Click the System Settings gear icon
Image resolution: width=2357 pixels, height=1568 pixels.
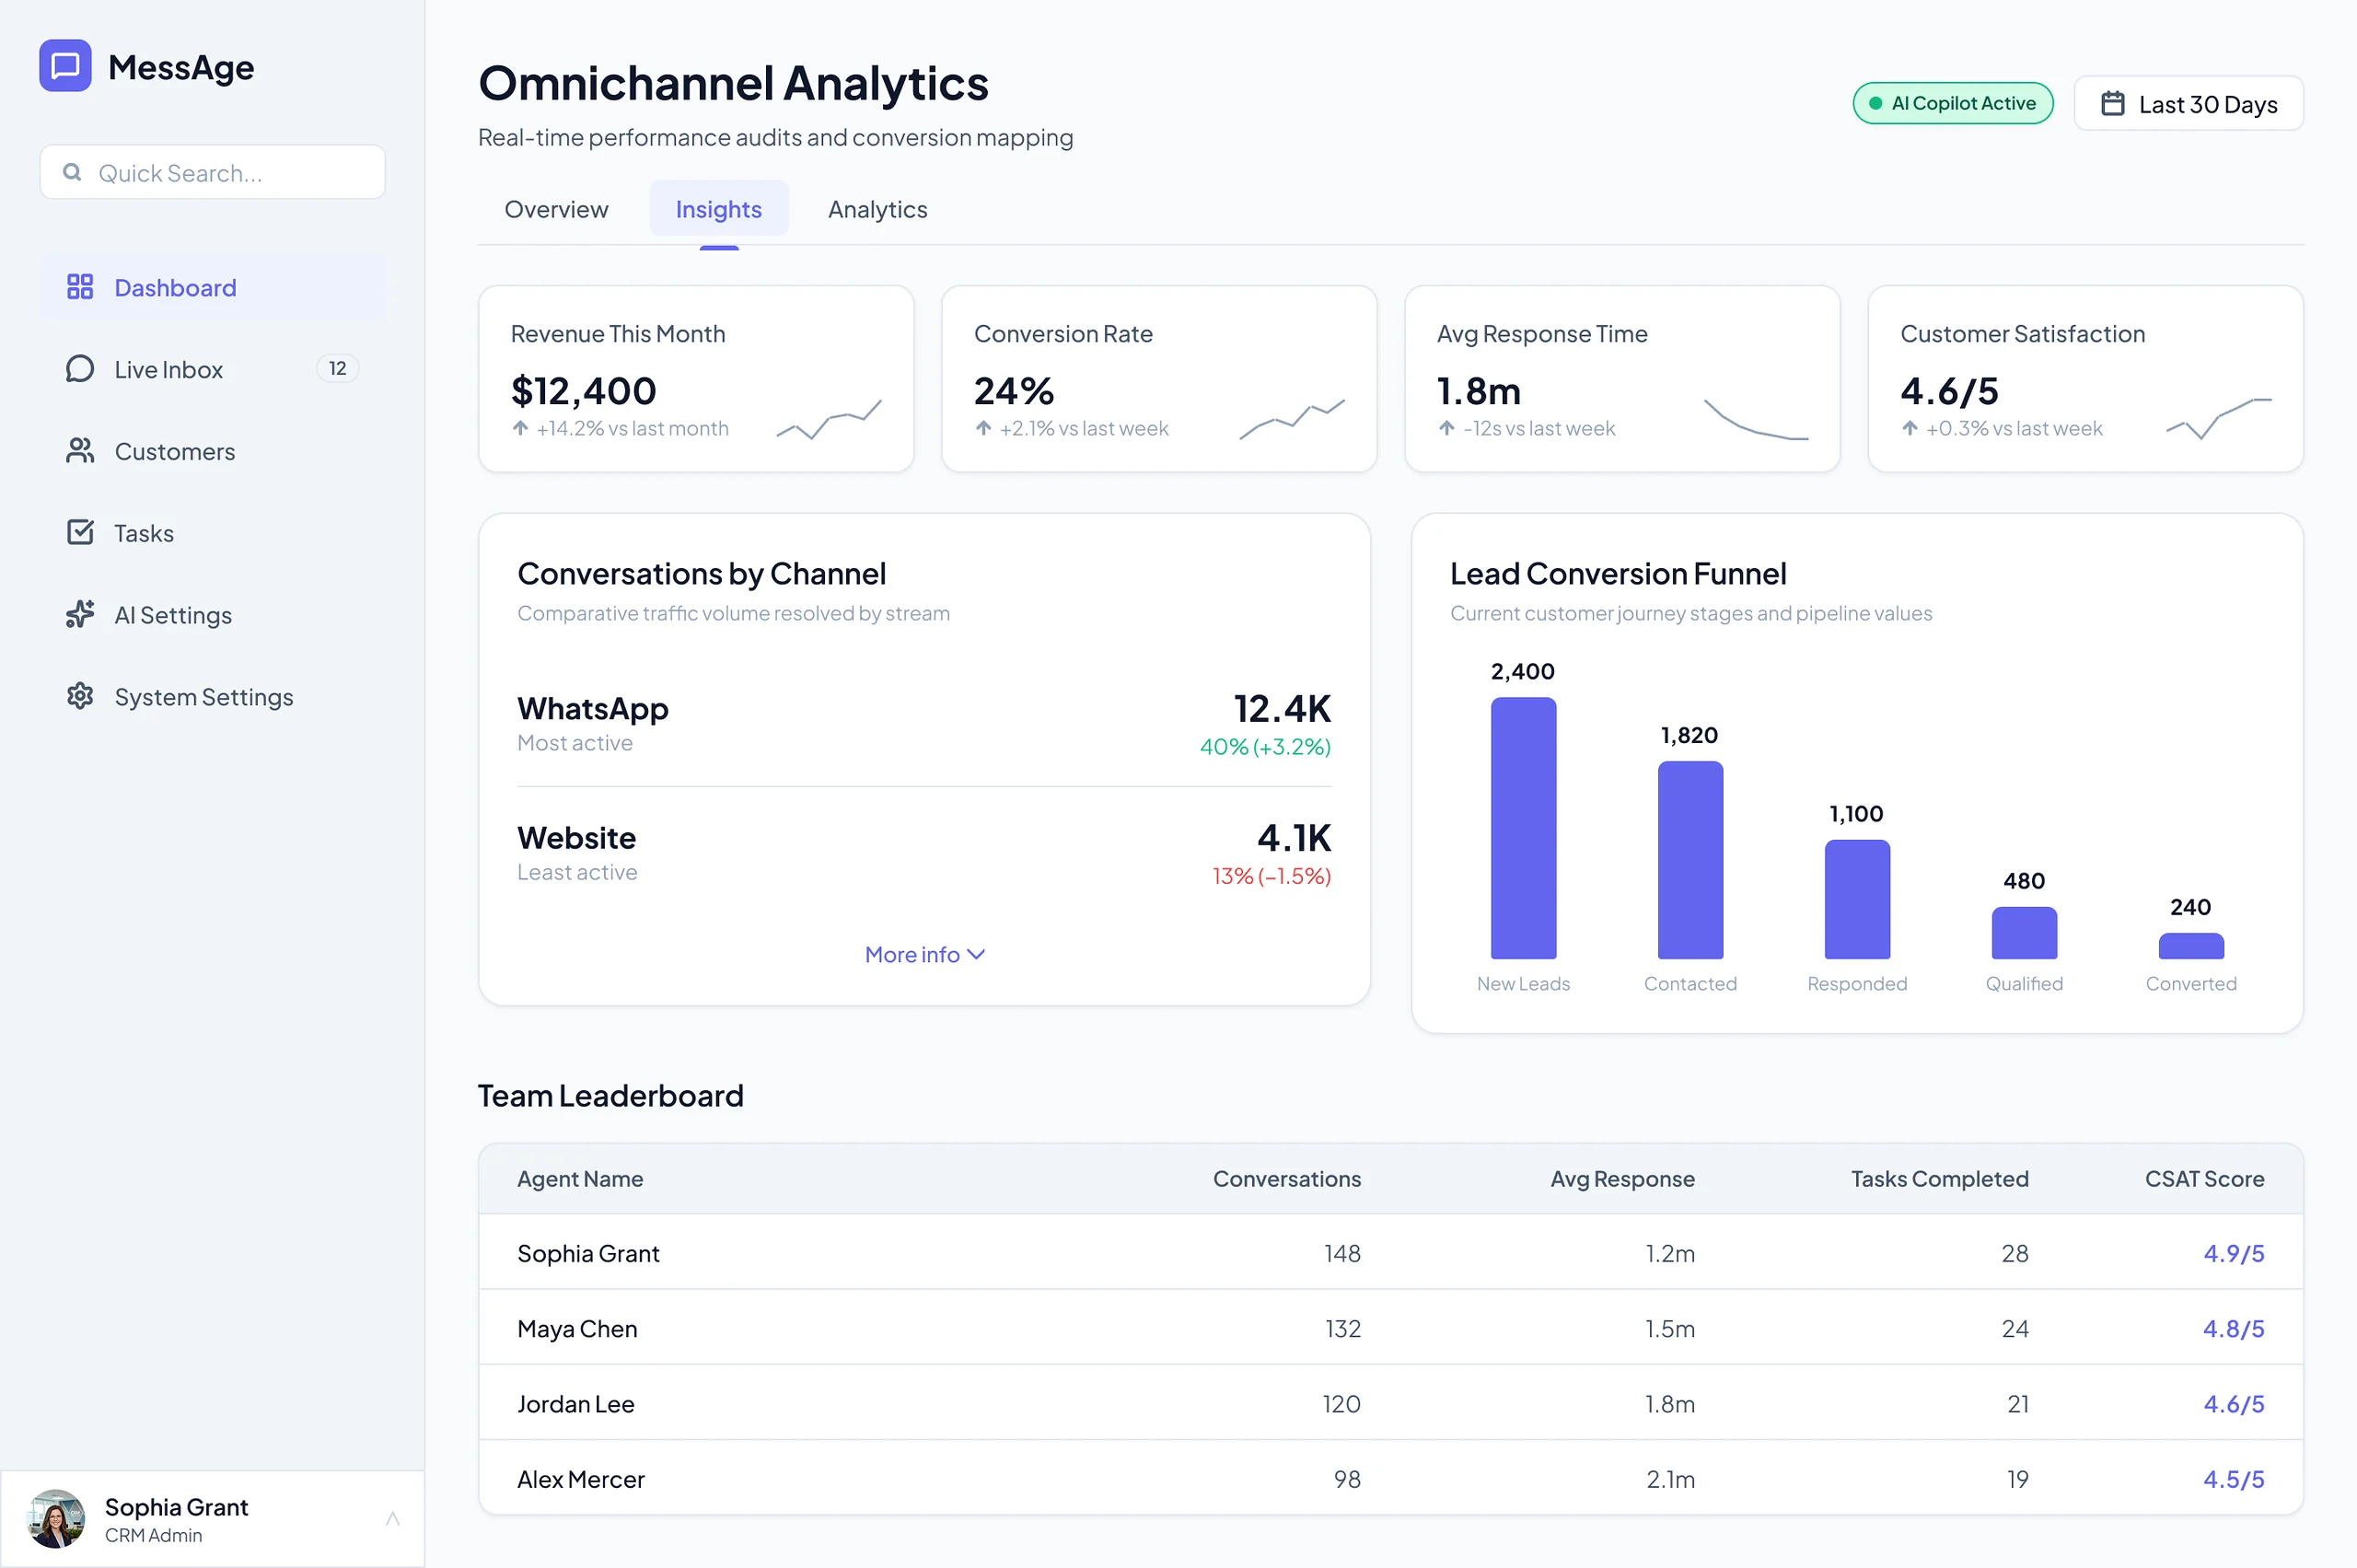(80, 696)
